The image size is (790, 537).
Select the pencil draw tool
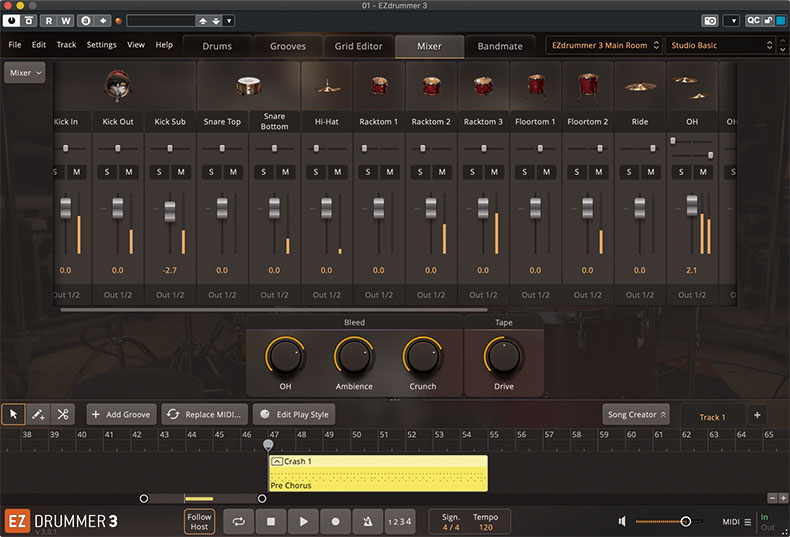38,414
